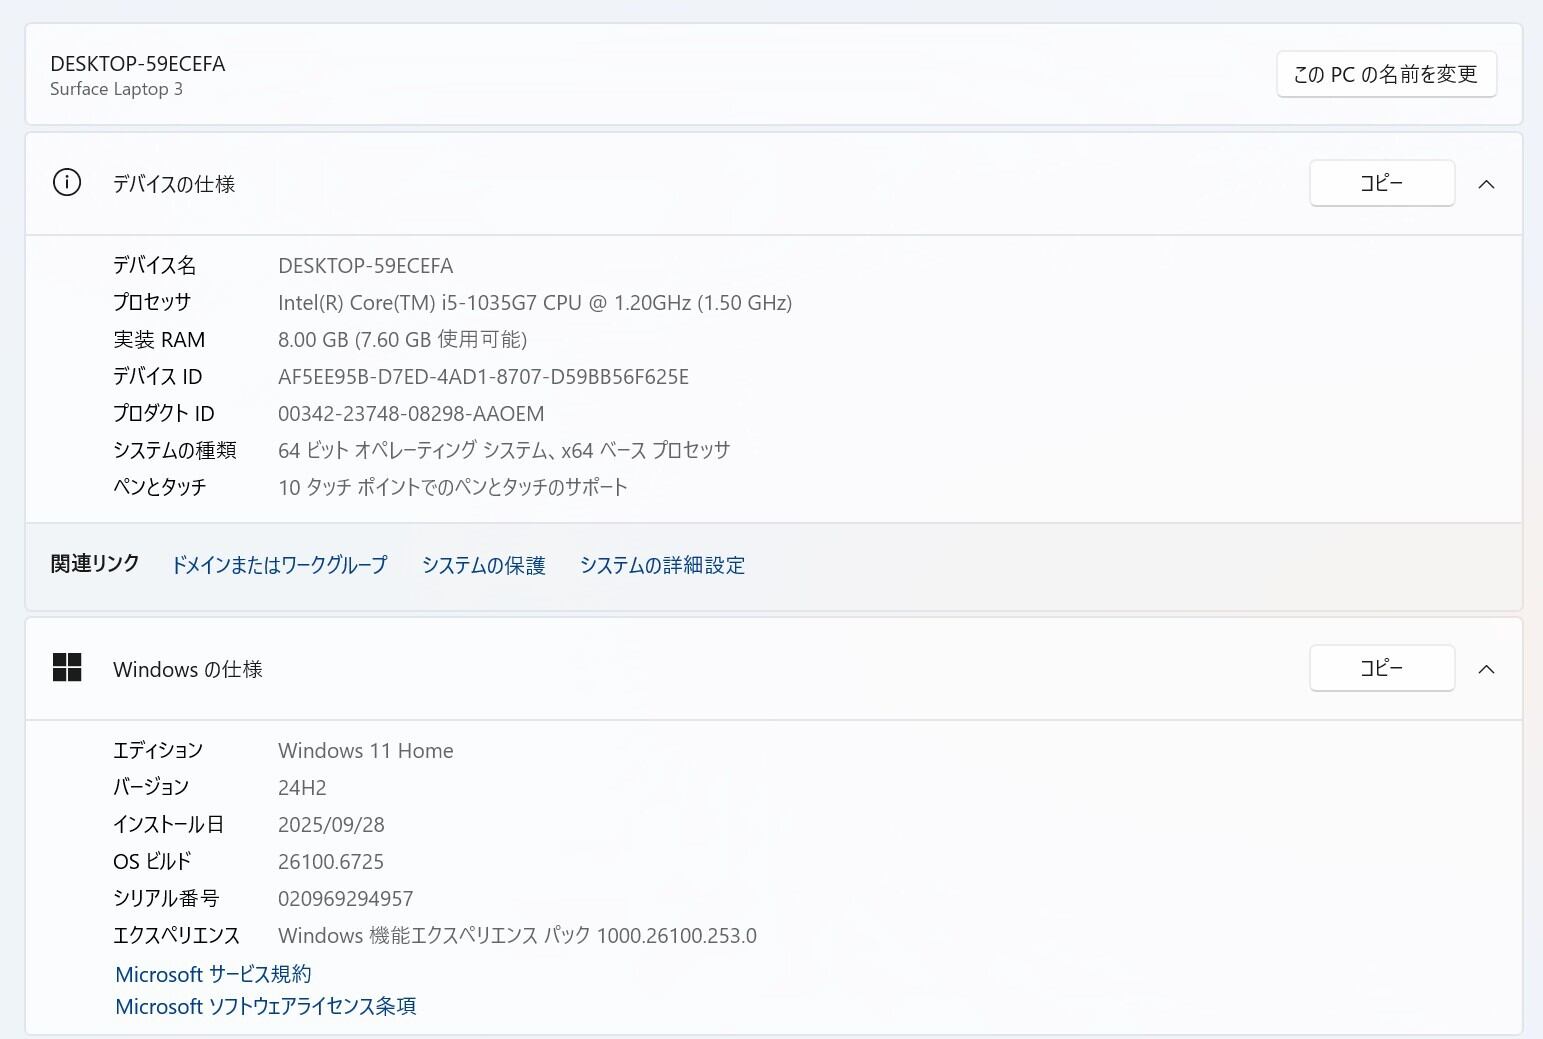Click the install date 2025/09/28
This screenshot has width=1543, height=1039.
point(331,825)
